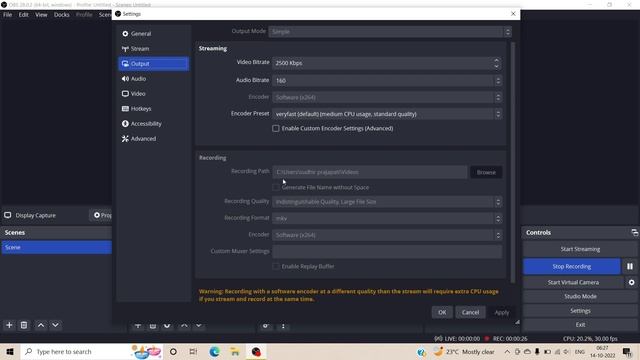640x360 pixels.
Task: Show hidden tray icons chevron
Action: [507, 352]
